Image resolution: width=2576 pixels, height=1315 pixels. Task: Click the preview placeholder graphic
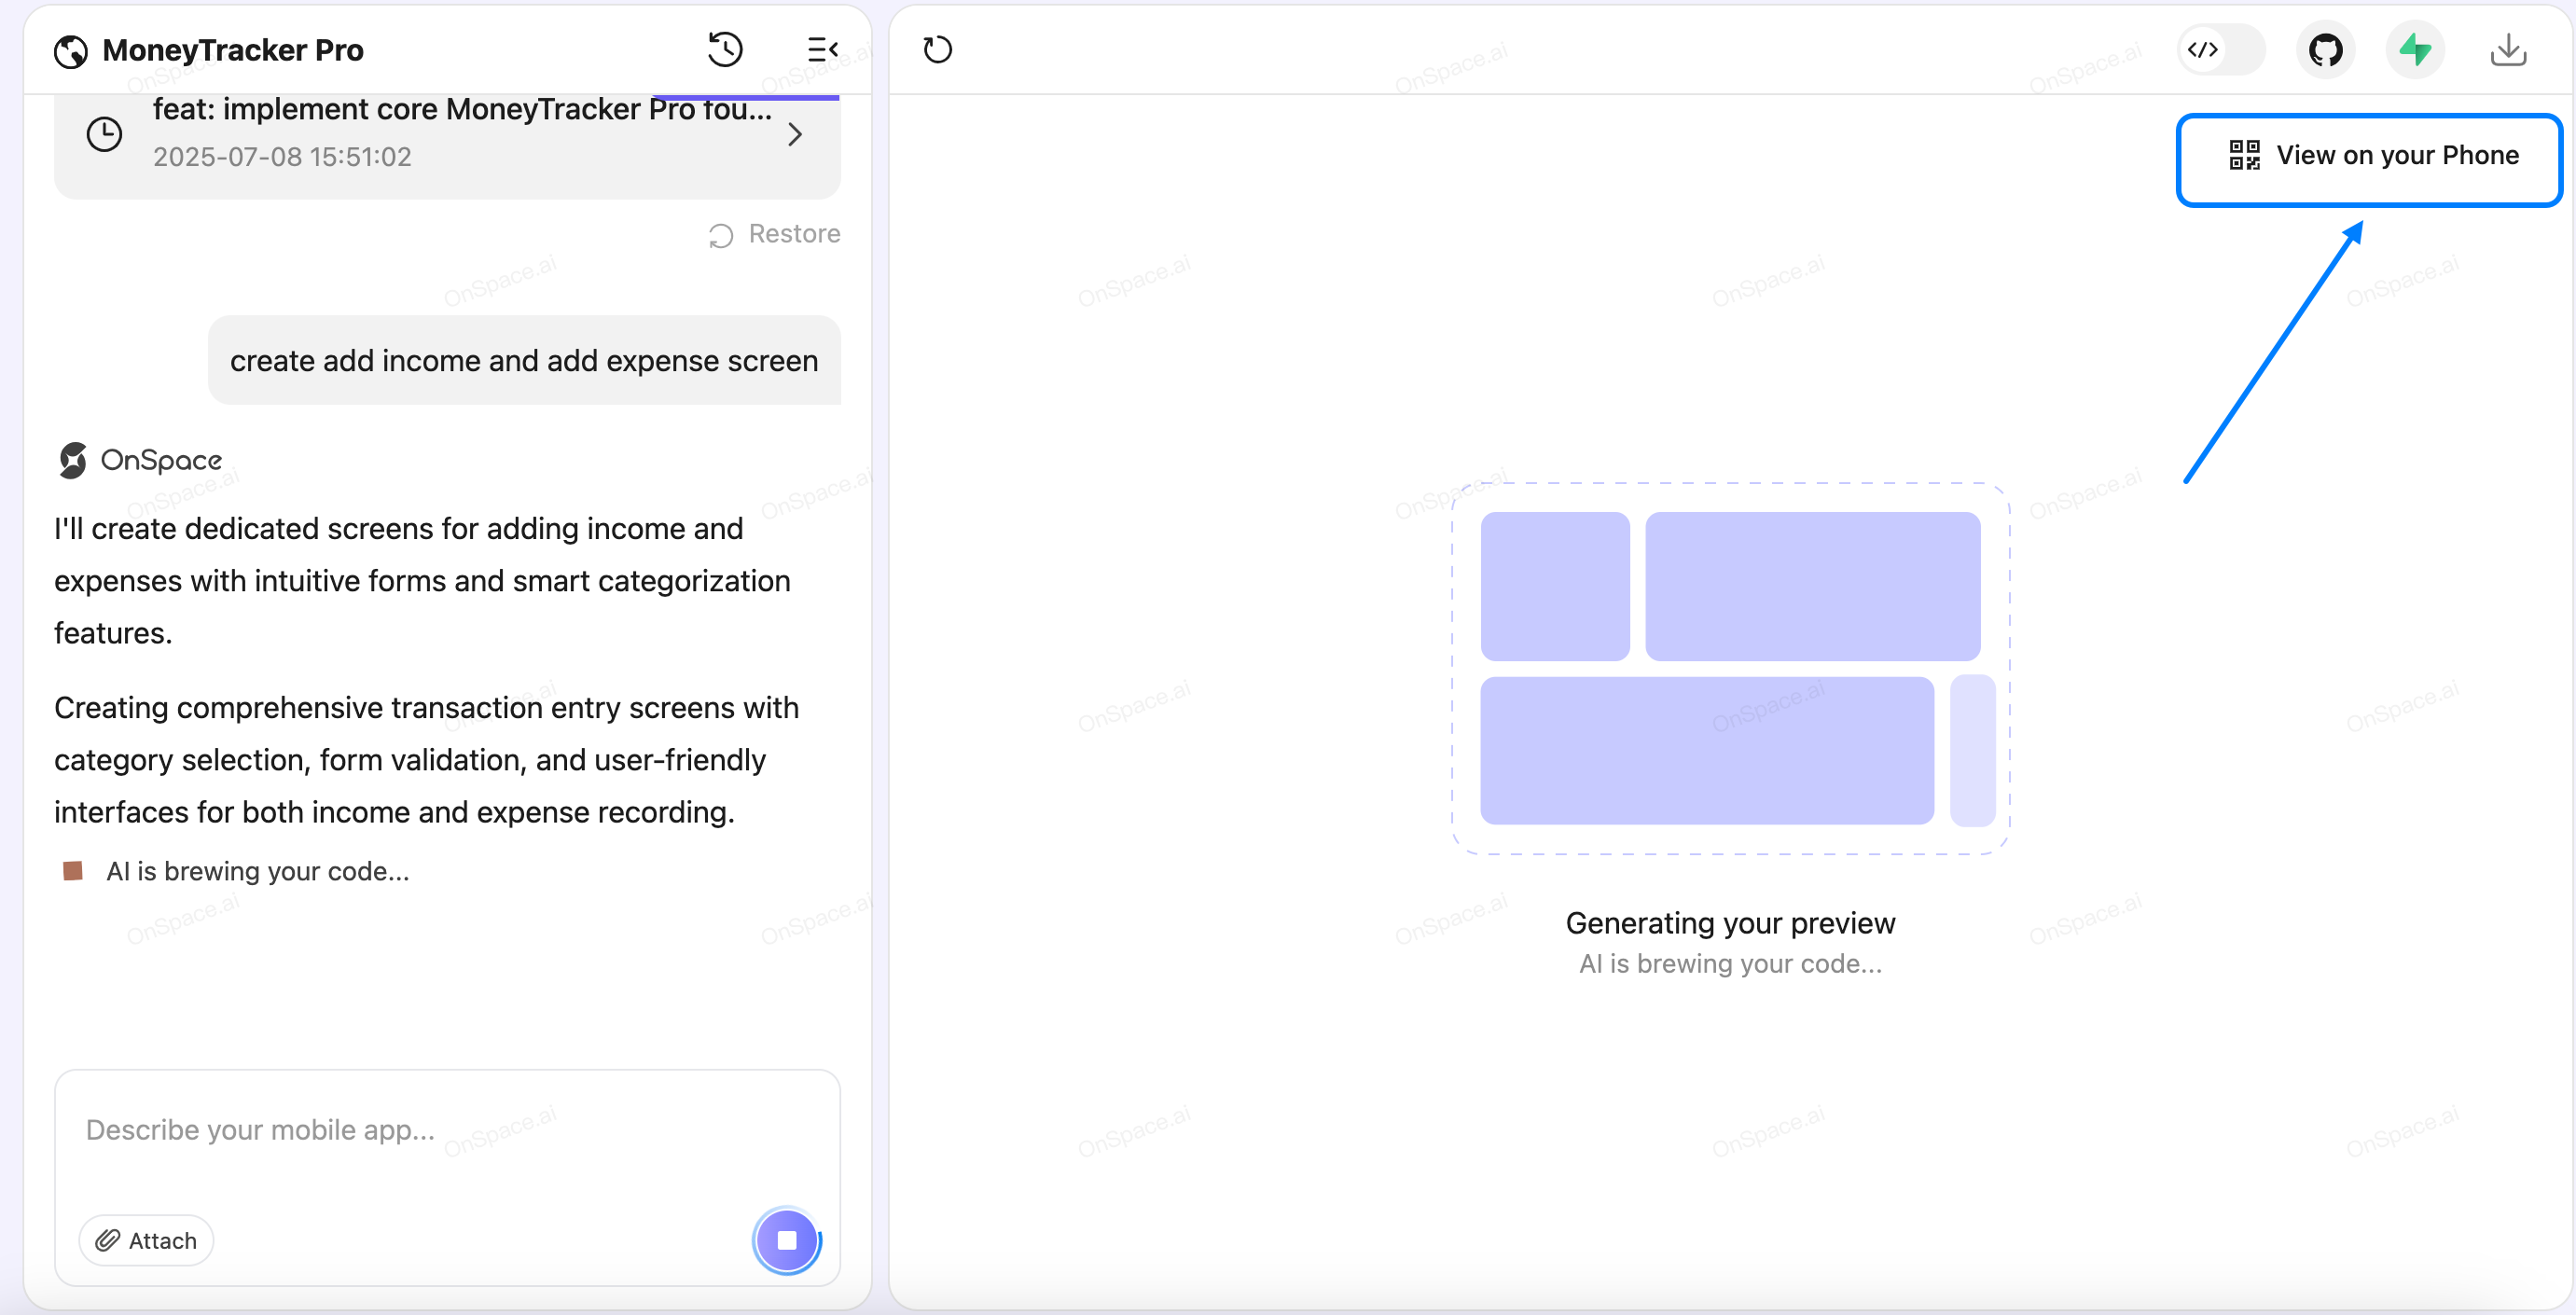[1730, 668]
